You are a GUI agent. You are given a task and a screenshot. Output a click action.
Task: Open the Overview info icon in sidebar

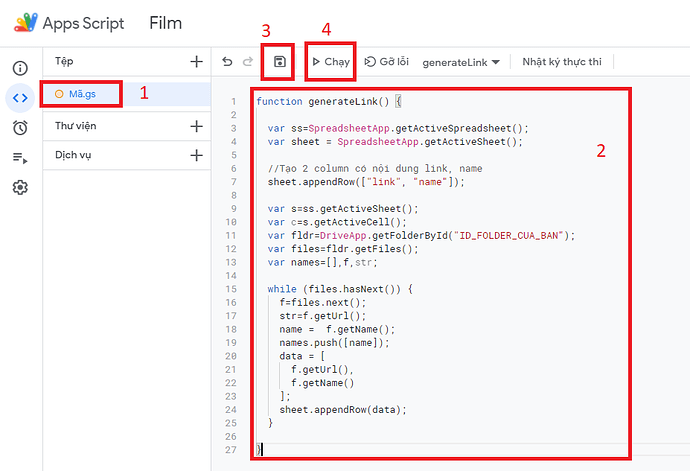pyautogui.click(x=20, y=68)
